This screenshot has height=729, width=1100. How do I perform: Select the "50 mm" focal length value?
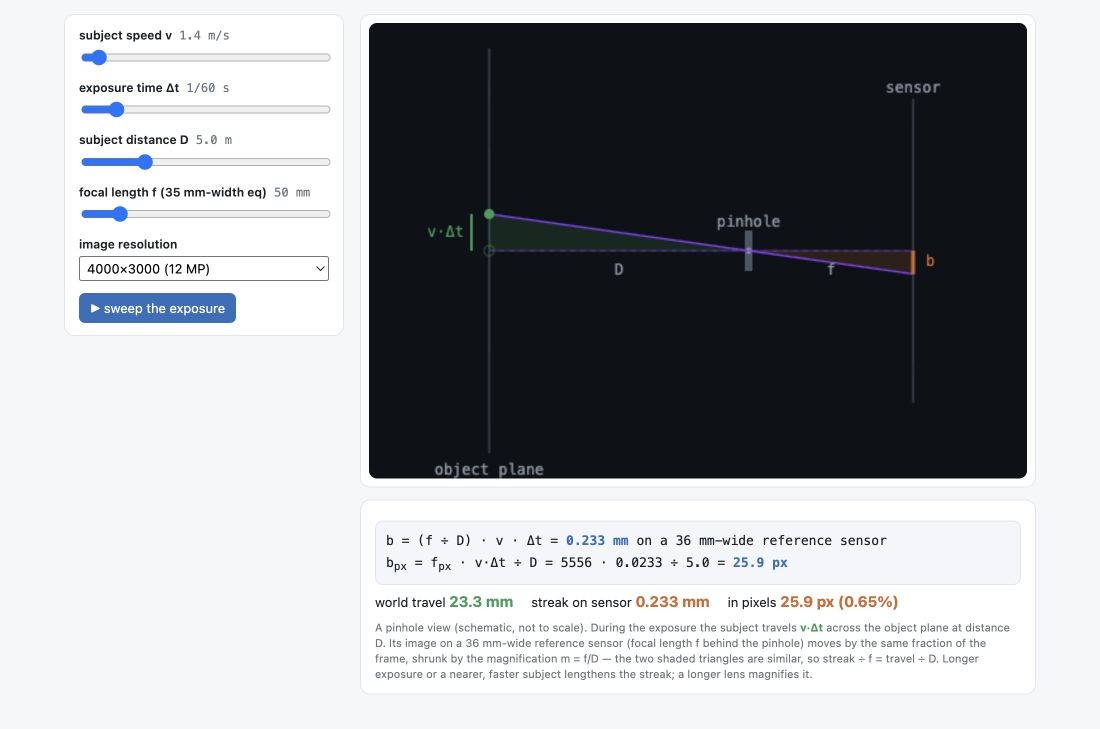click(292, 192)
